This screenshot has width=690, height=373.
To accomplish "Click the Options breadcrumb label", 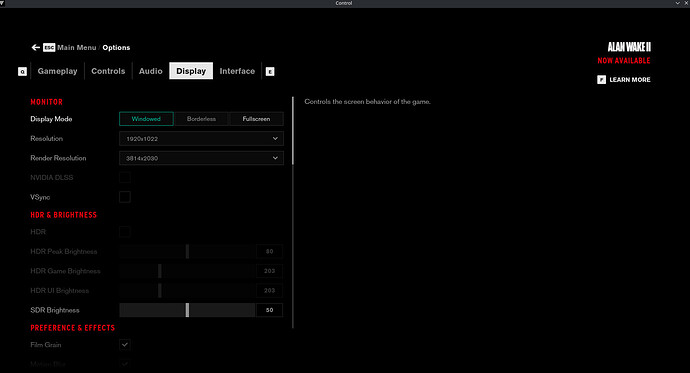I will [116, 48].
